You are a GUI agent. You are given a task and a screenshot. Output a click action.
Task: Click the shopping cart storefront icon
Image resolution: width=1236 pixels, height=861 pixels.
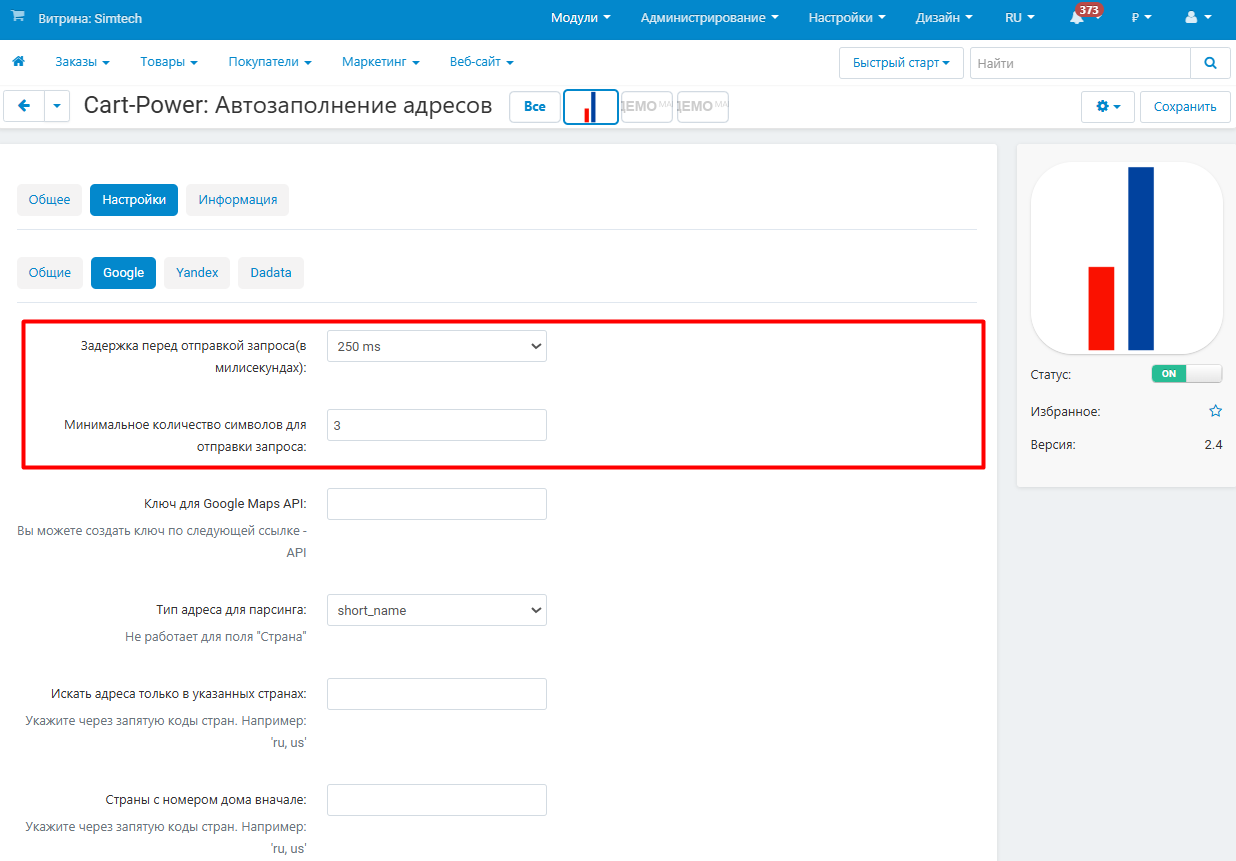click(18, 17)
